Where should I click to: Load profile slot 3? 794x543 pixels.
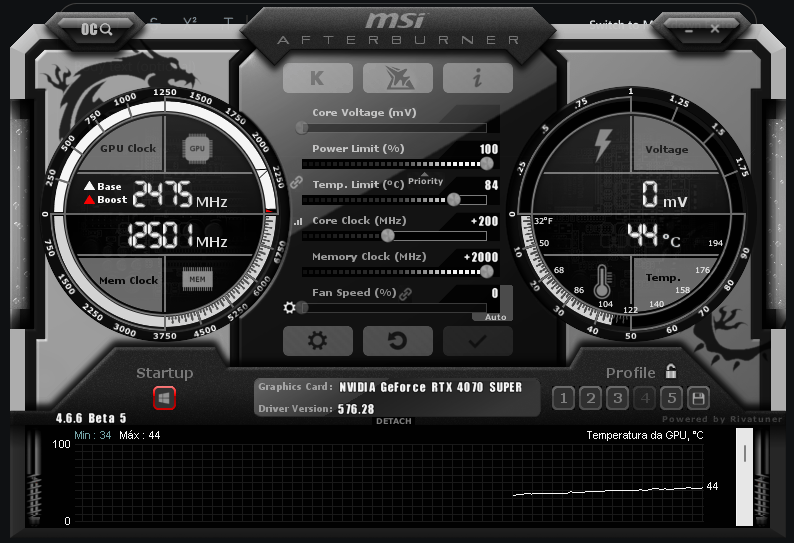click(617, 399)
